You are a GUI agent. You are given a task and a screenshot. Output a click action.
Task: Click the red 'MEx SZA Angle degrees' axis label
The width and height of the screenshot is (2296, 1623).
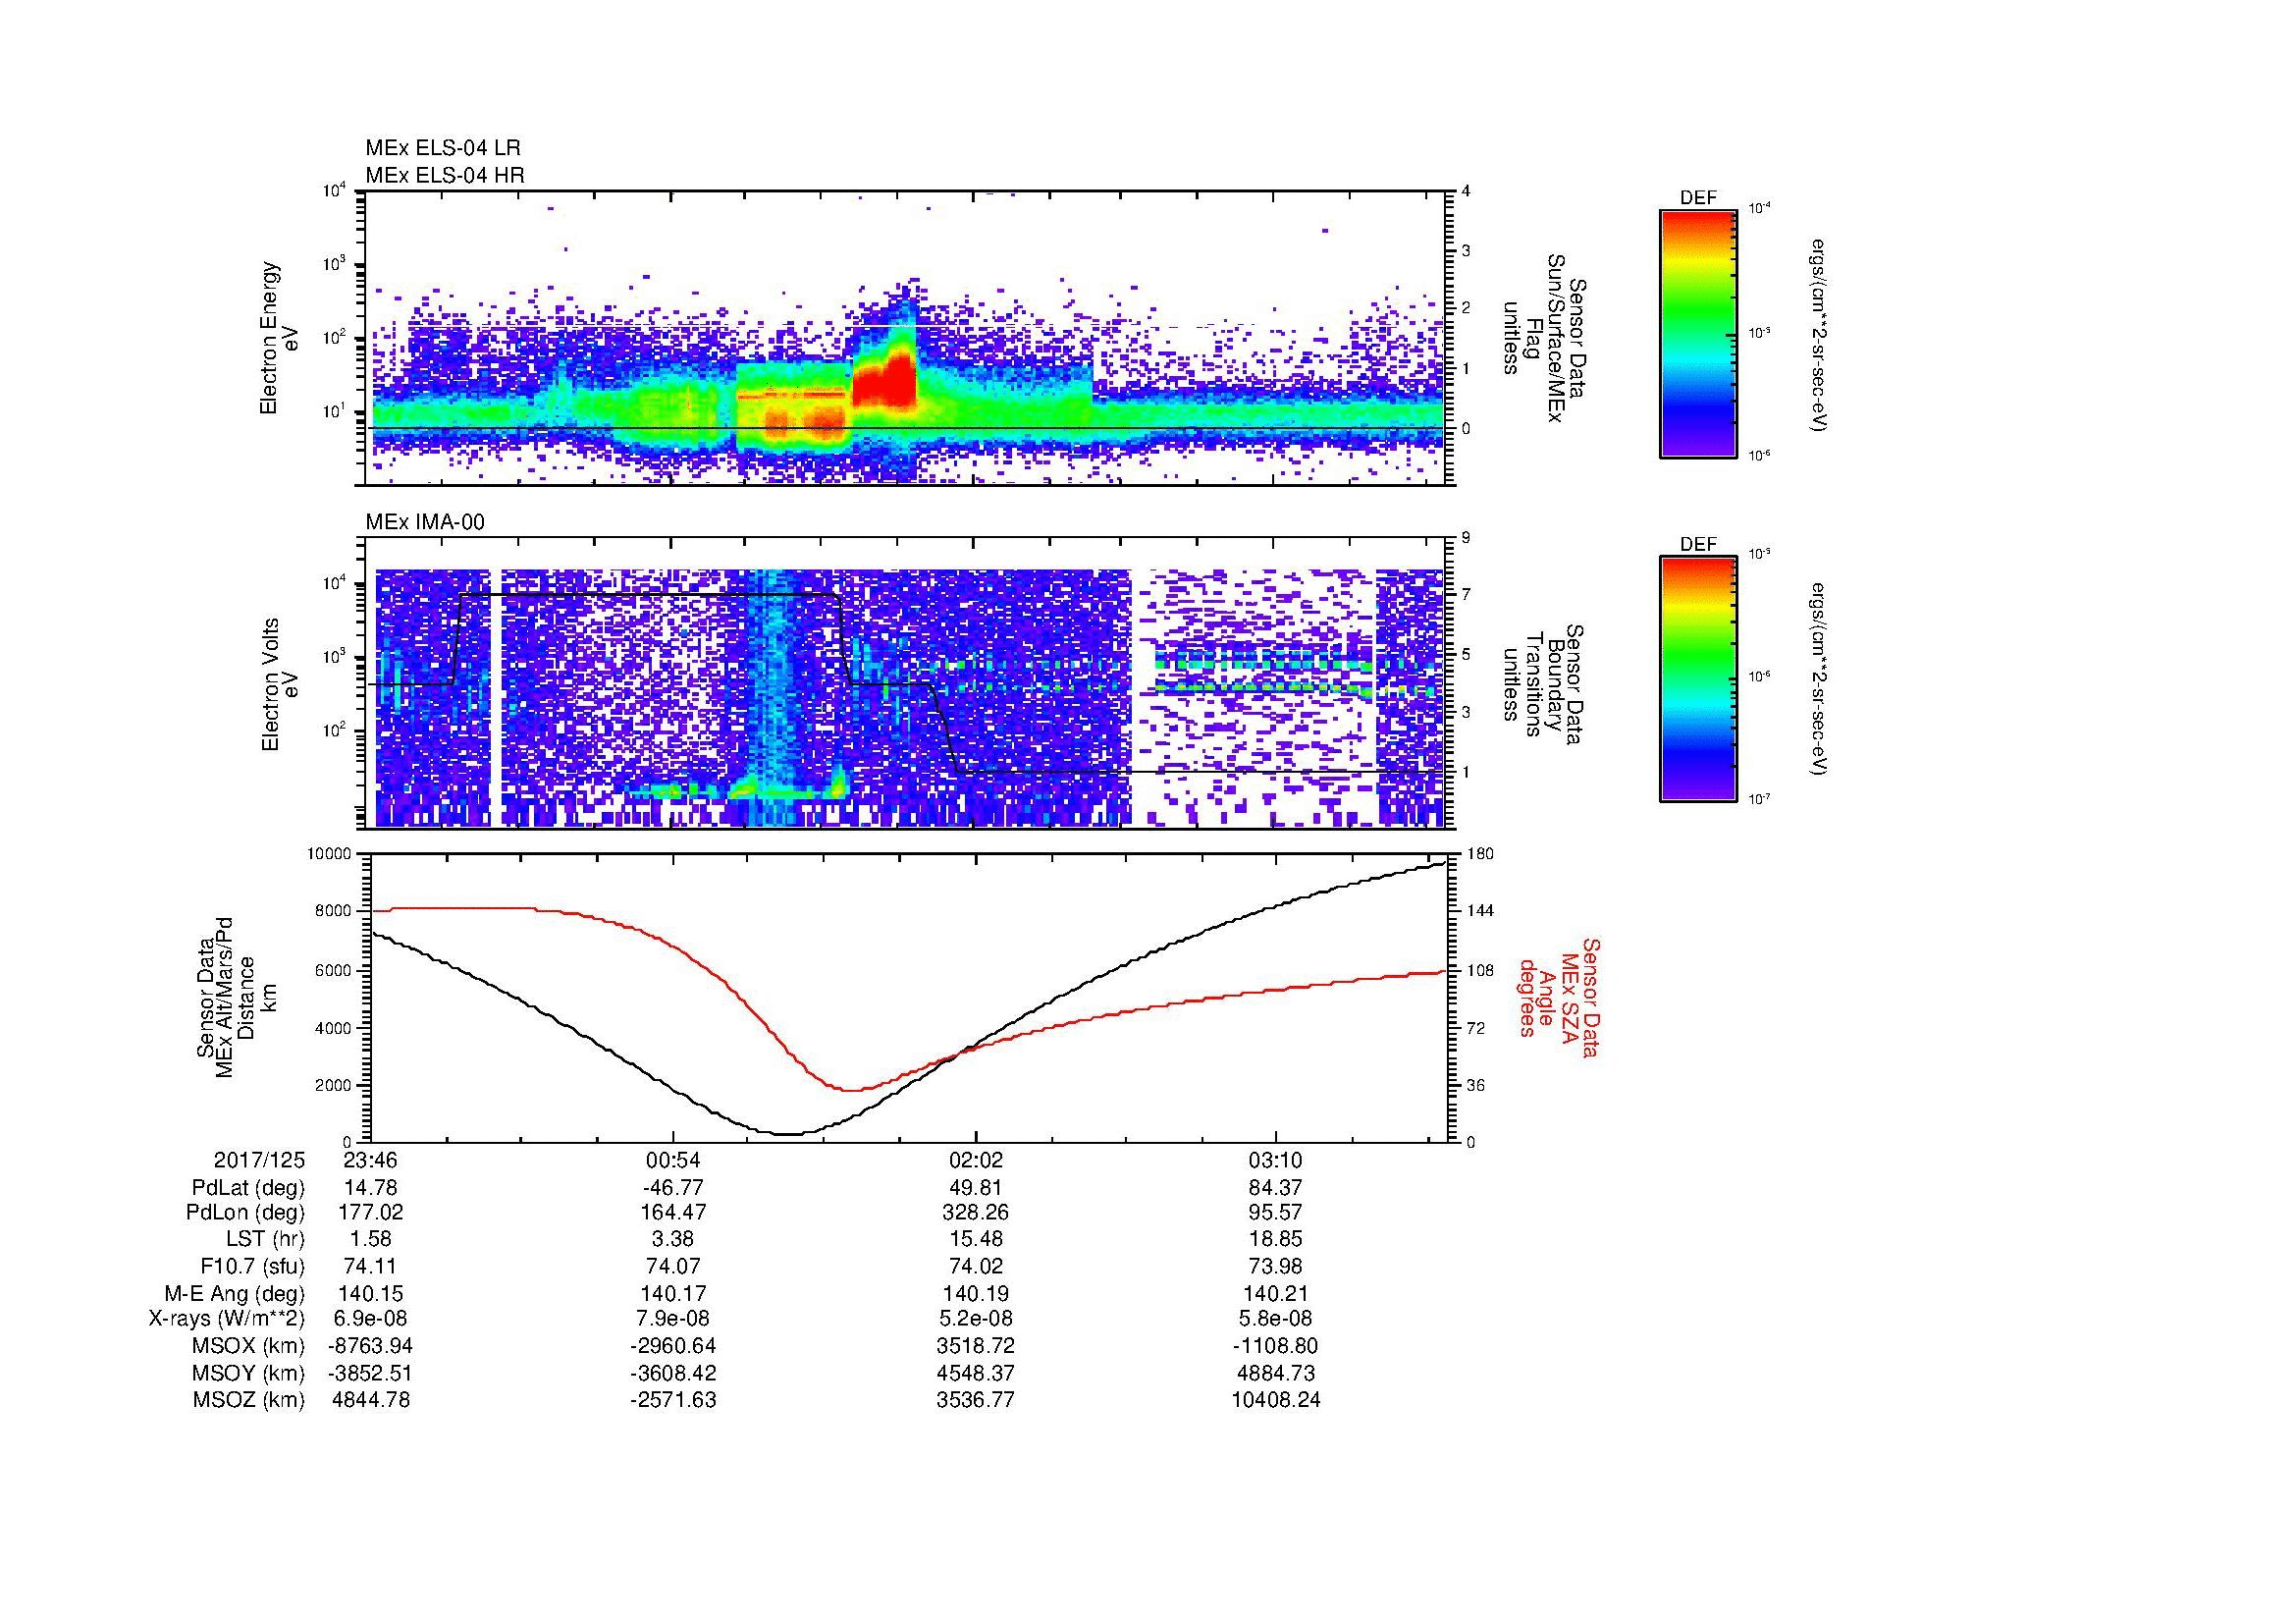click(x=1558, y=997)
